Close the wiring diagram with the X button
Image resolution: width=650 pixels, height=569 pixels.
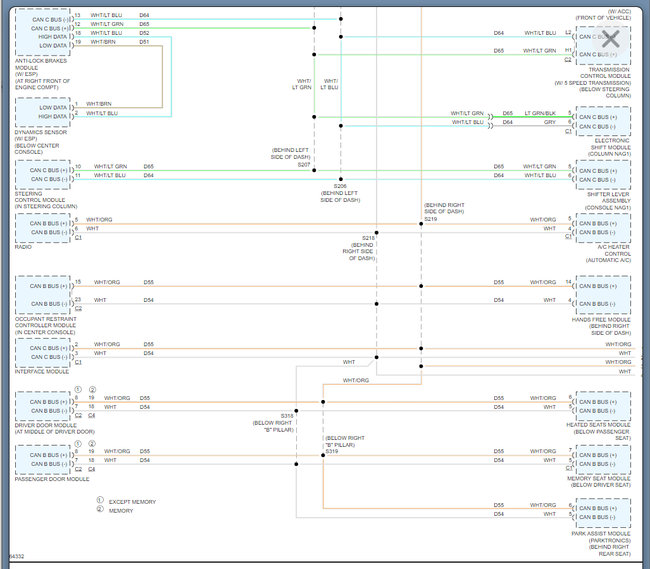610,39
